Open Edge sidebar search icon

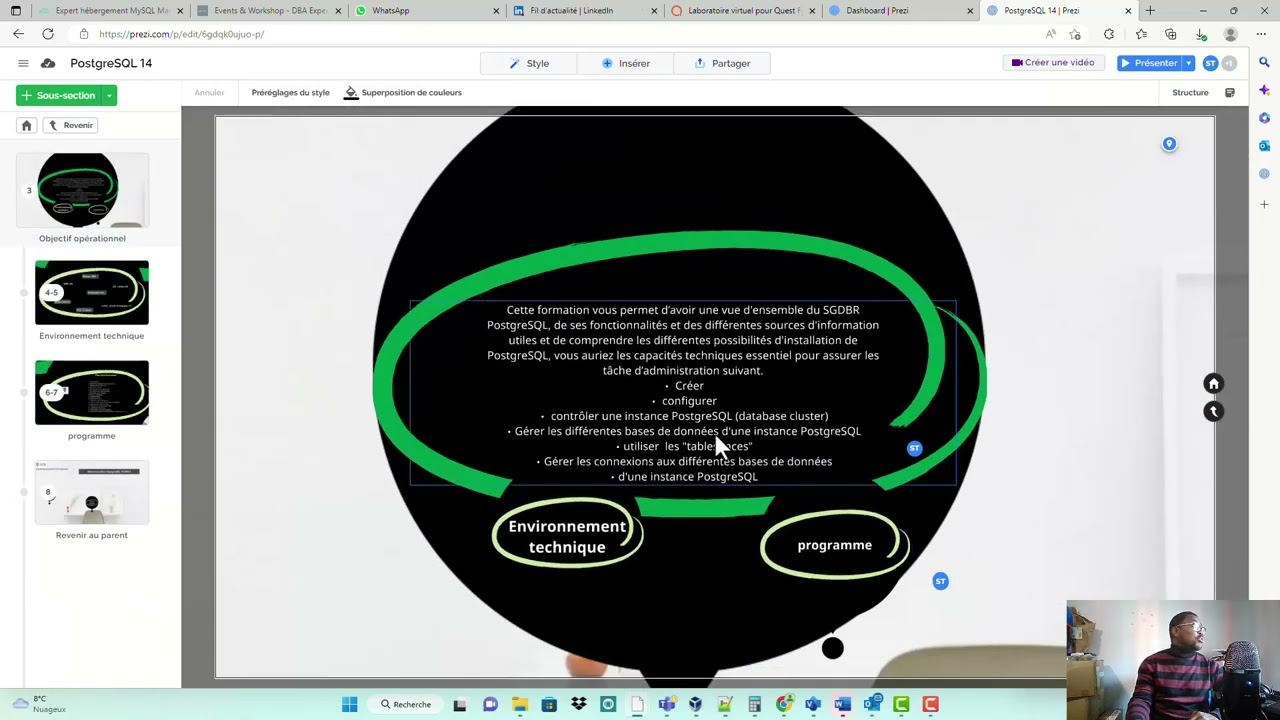(1264, 62)
